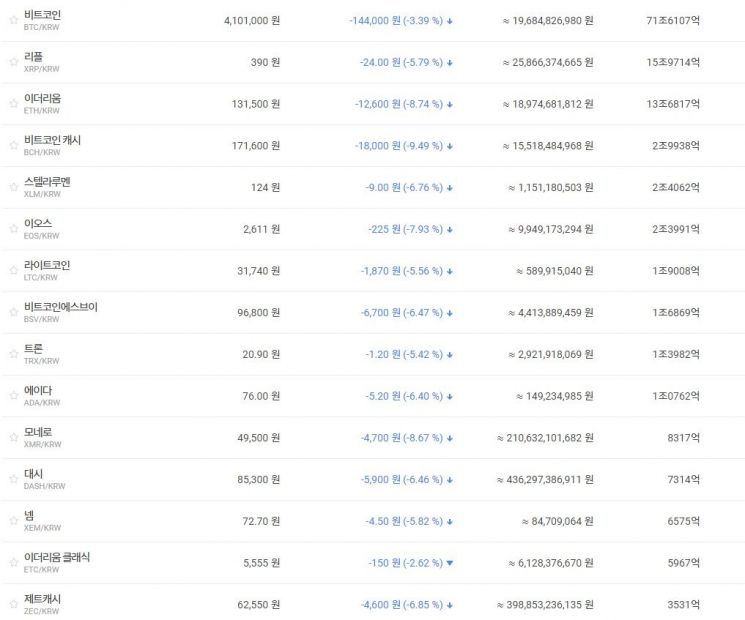Click the 131,500 원 price cell
Screen dimensions: 745x620
(256, 104)
